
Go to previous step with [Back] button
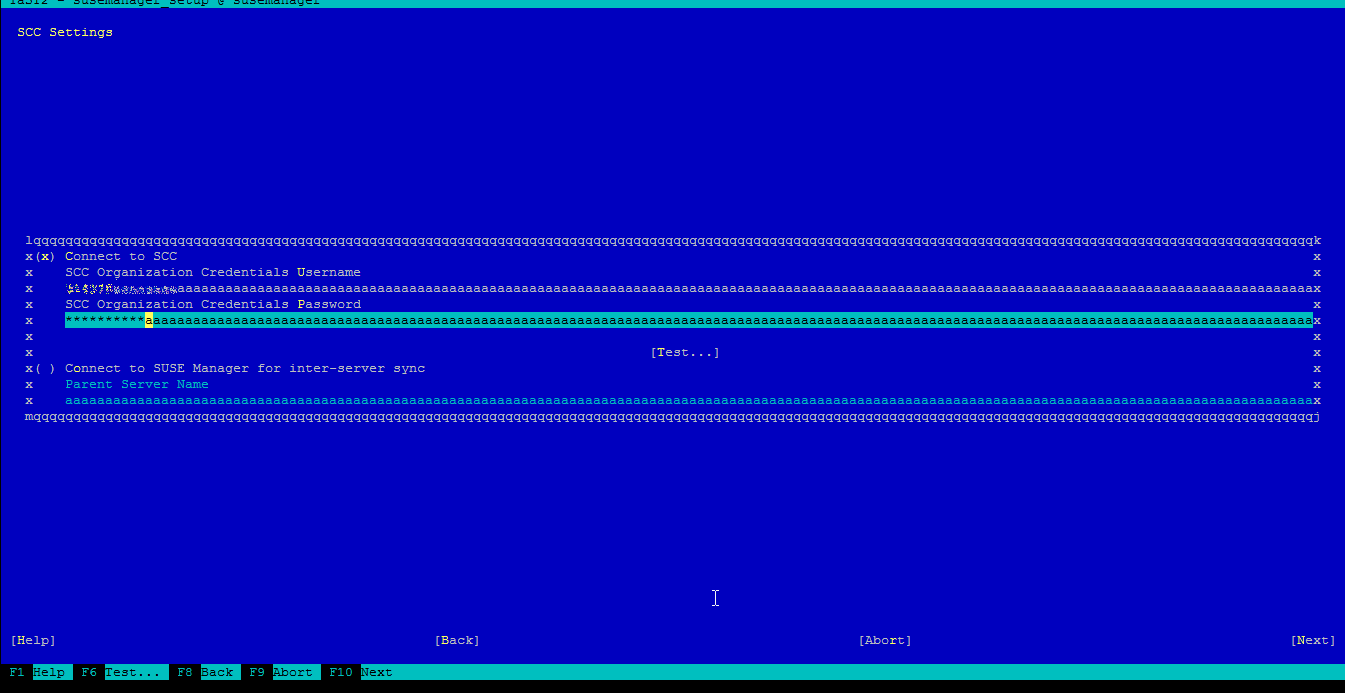coord(457,640)
